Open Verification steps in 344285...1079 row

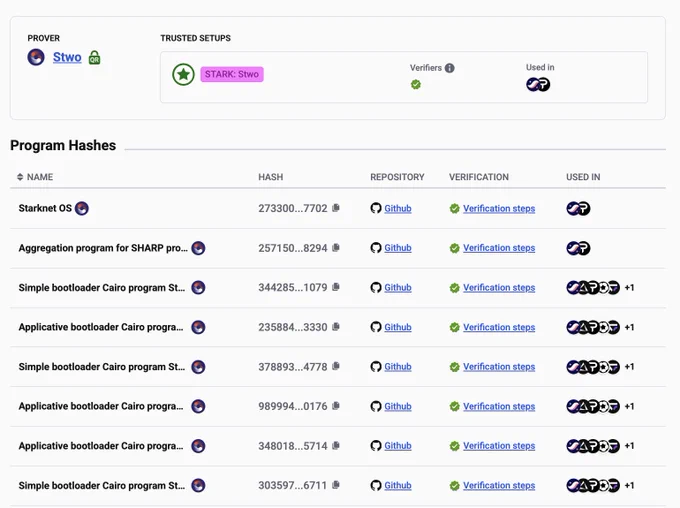coord(499,288)
